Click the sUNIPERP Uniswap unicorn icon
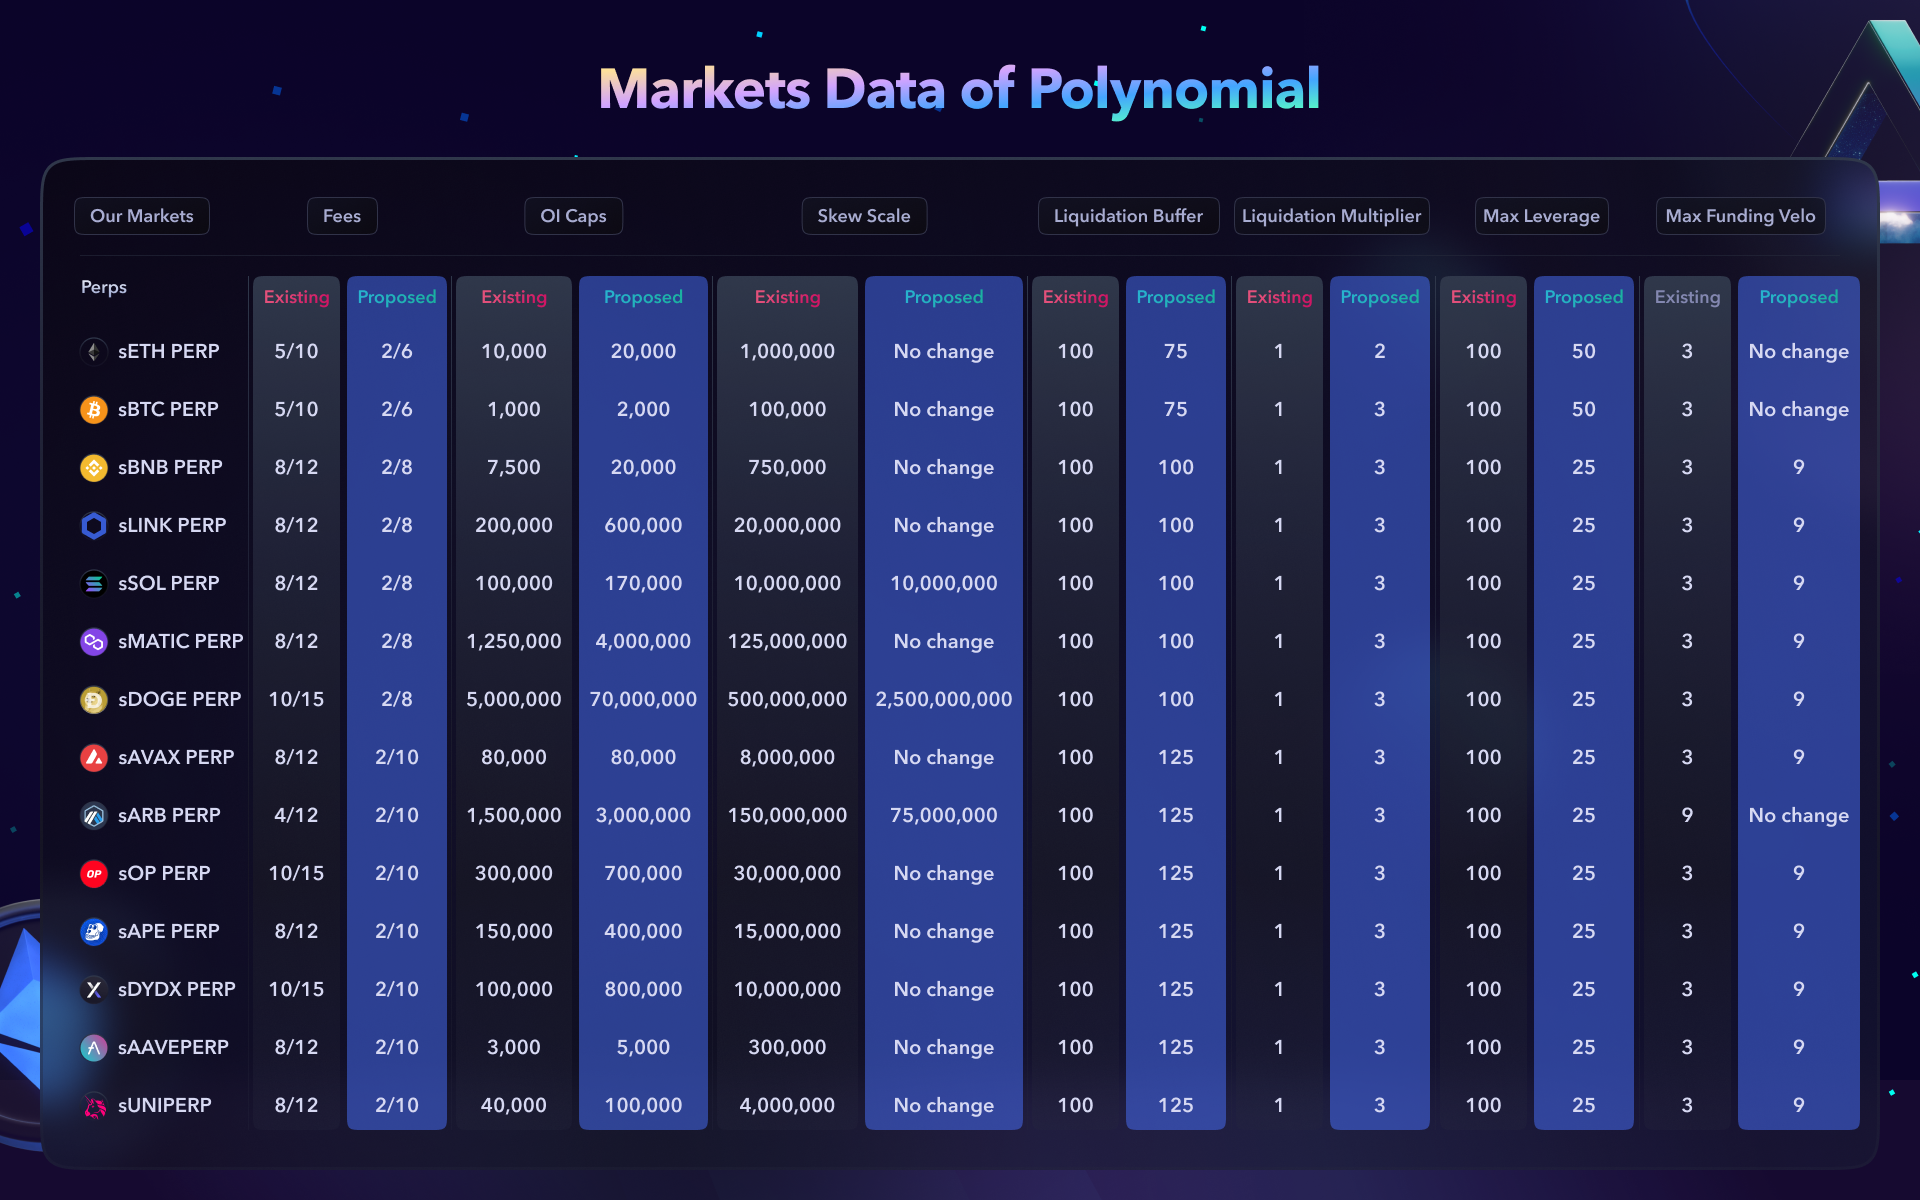Viewport: 1920px width, 1200px height. 94,1105
